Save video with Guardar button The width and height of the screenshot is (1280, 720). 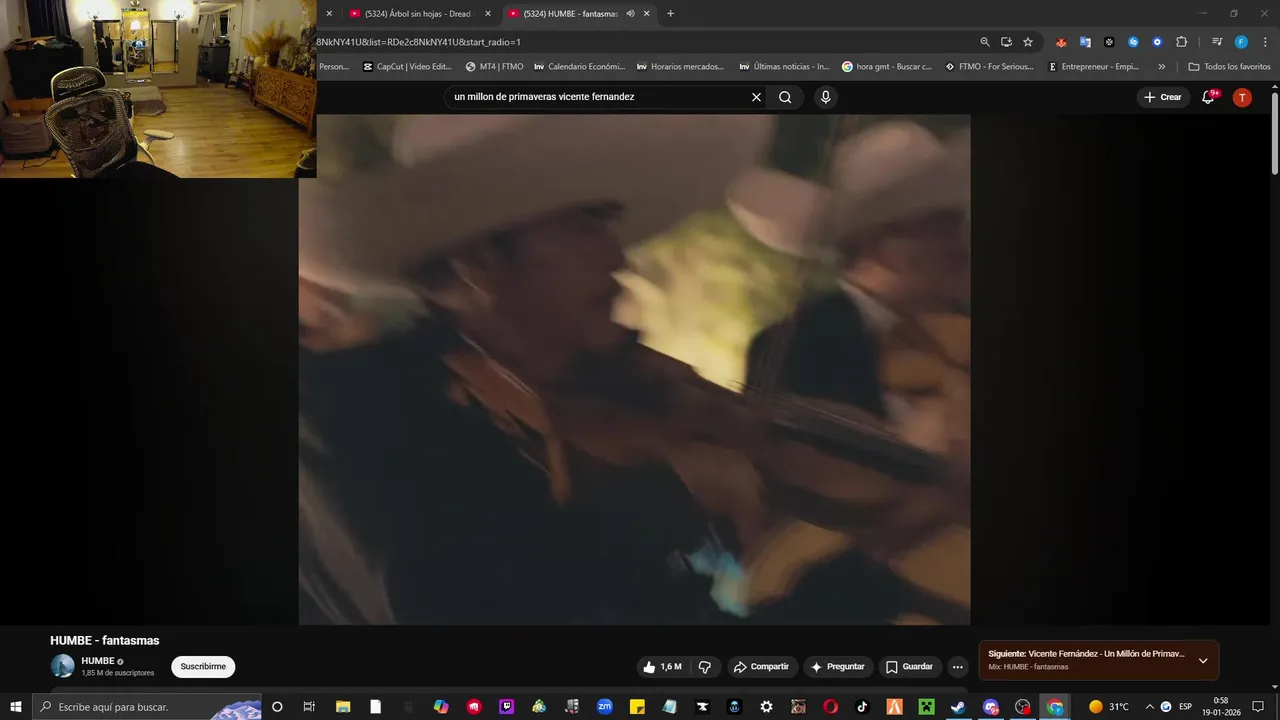[x=909, y=667]
